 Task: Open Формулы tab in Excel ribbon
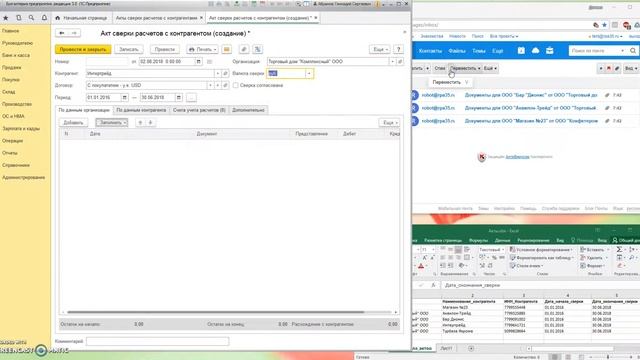[478, 240]
